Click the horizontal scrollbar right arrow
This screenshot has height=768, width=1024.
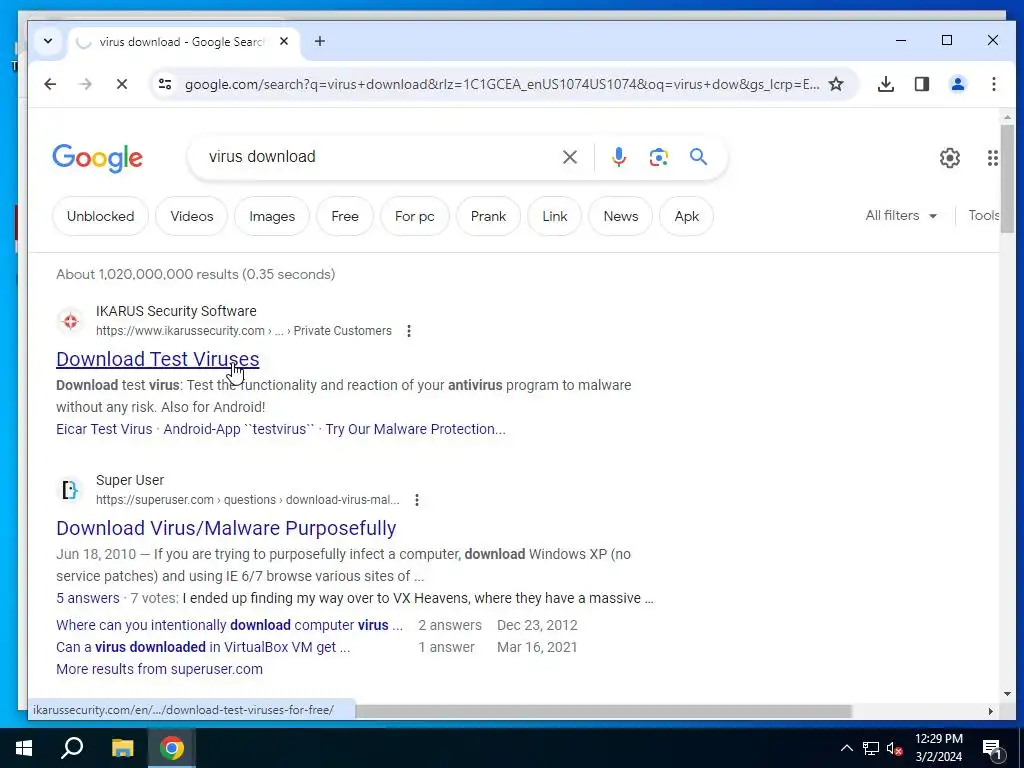point(991,711)
